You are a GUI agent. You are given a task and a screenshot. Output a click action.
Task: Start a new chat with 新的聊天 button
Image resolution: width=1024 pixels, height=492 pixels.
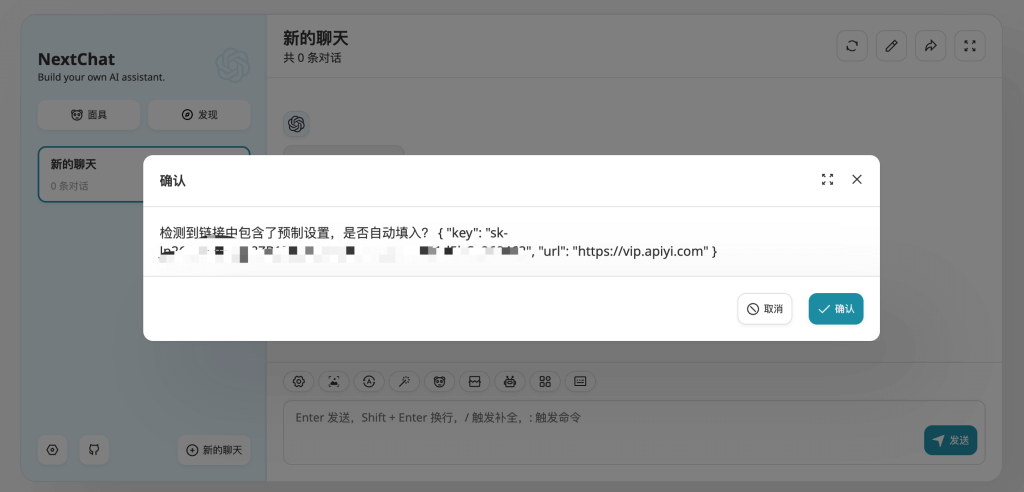tap(214, 450)
